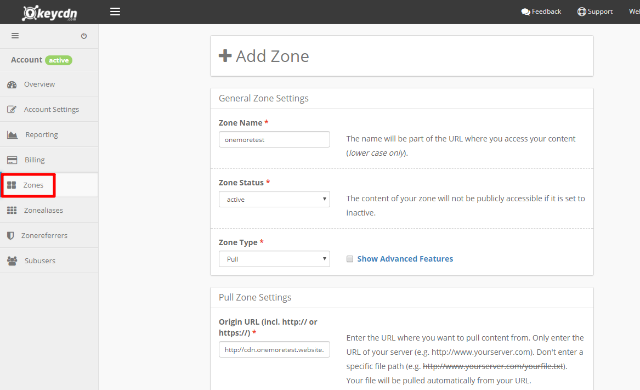Click the green active account badge

click(x=59, y=60)
